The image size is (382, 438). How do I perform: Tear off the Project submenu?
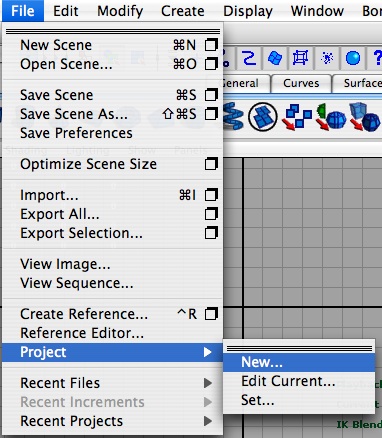click(299, 349)
